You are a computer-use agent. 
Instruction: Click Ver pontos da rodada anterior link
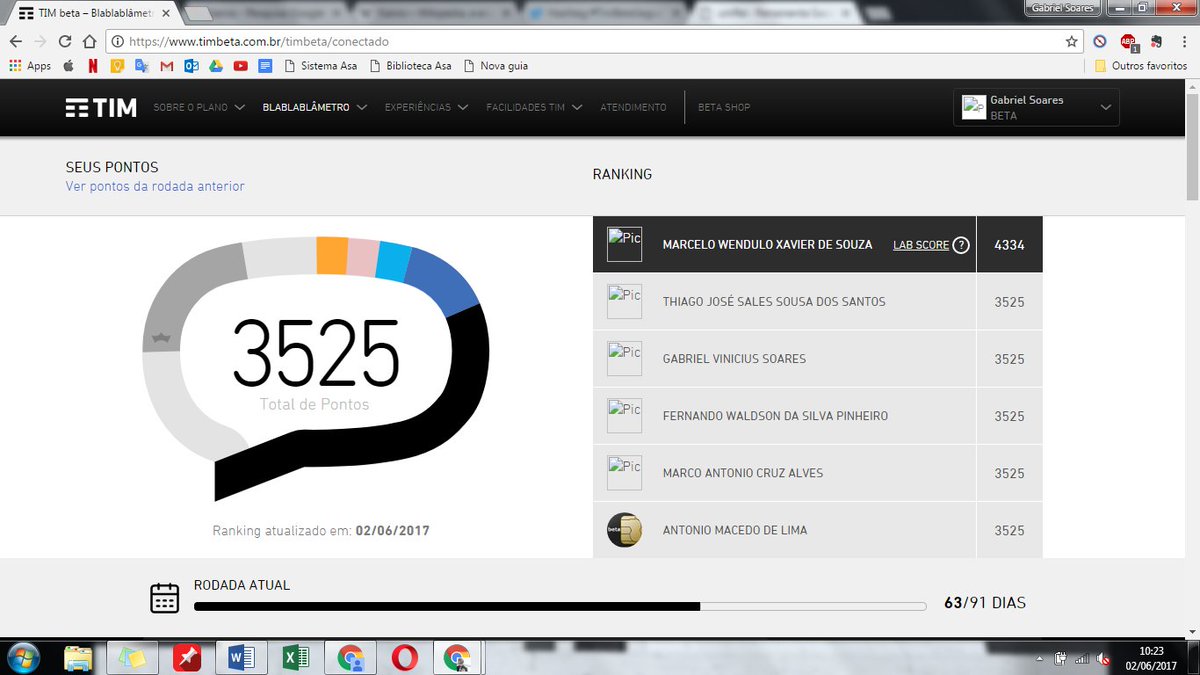tap(155, 186)
